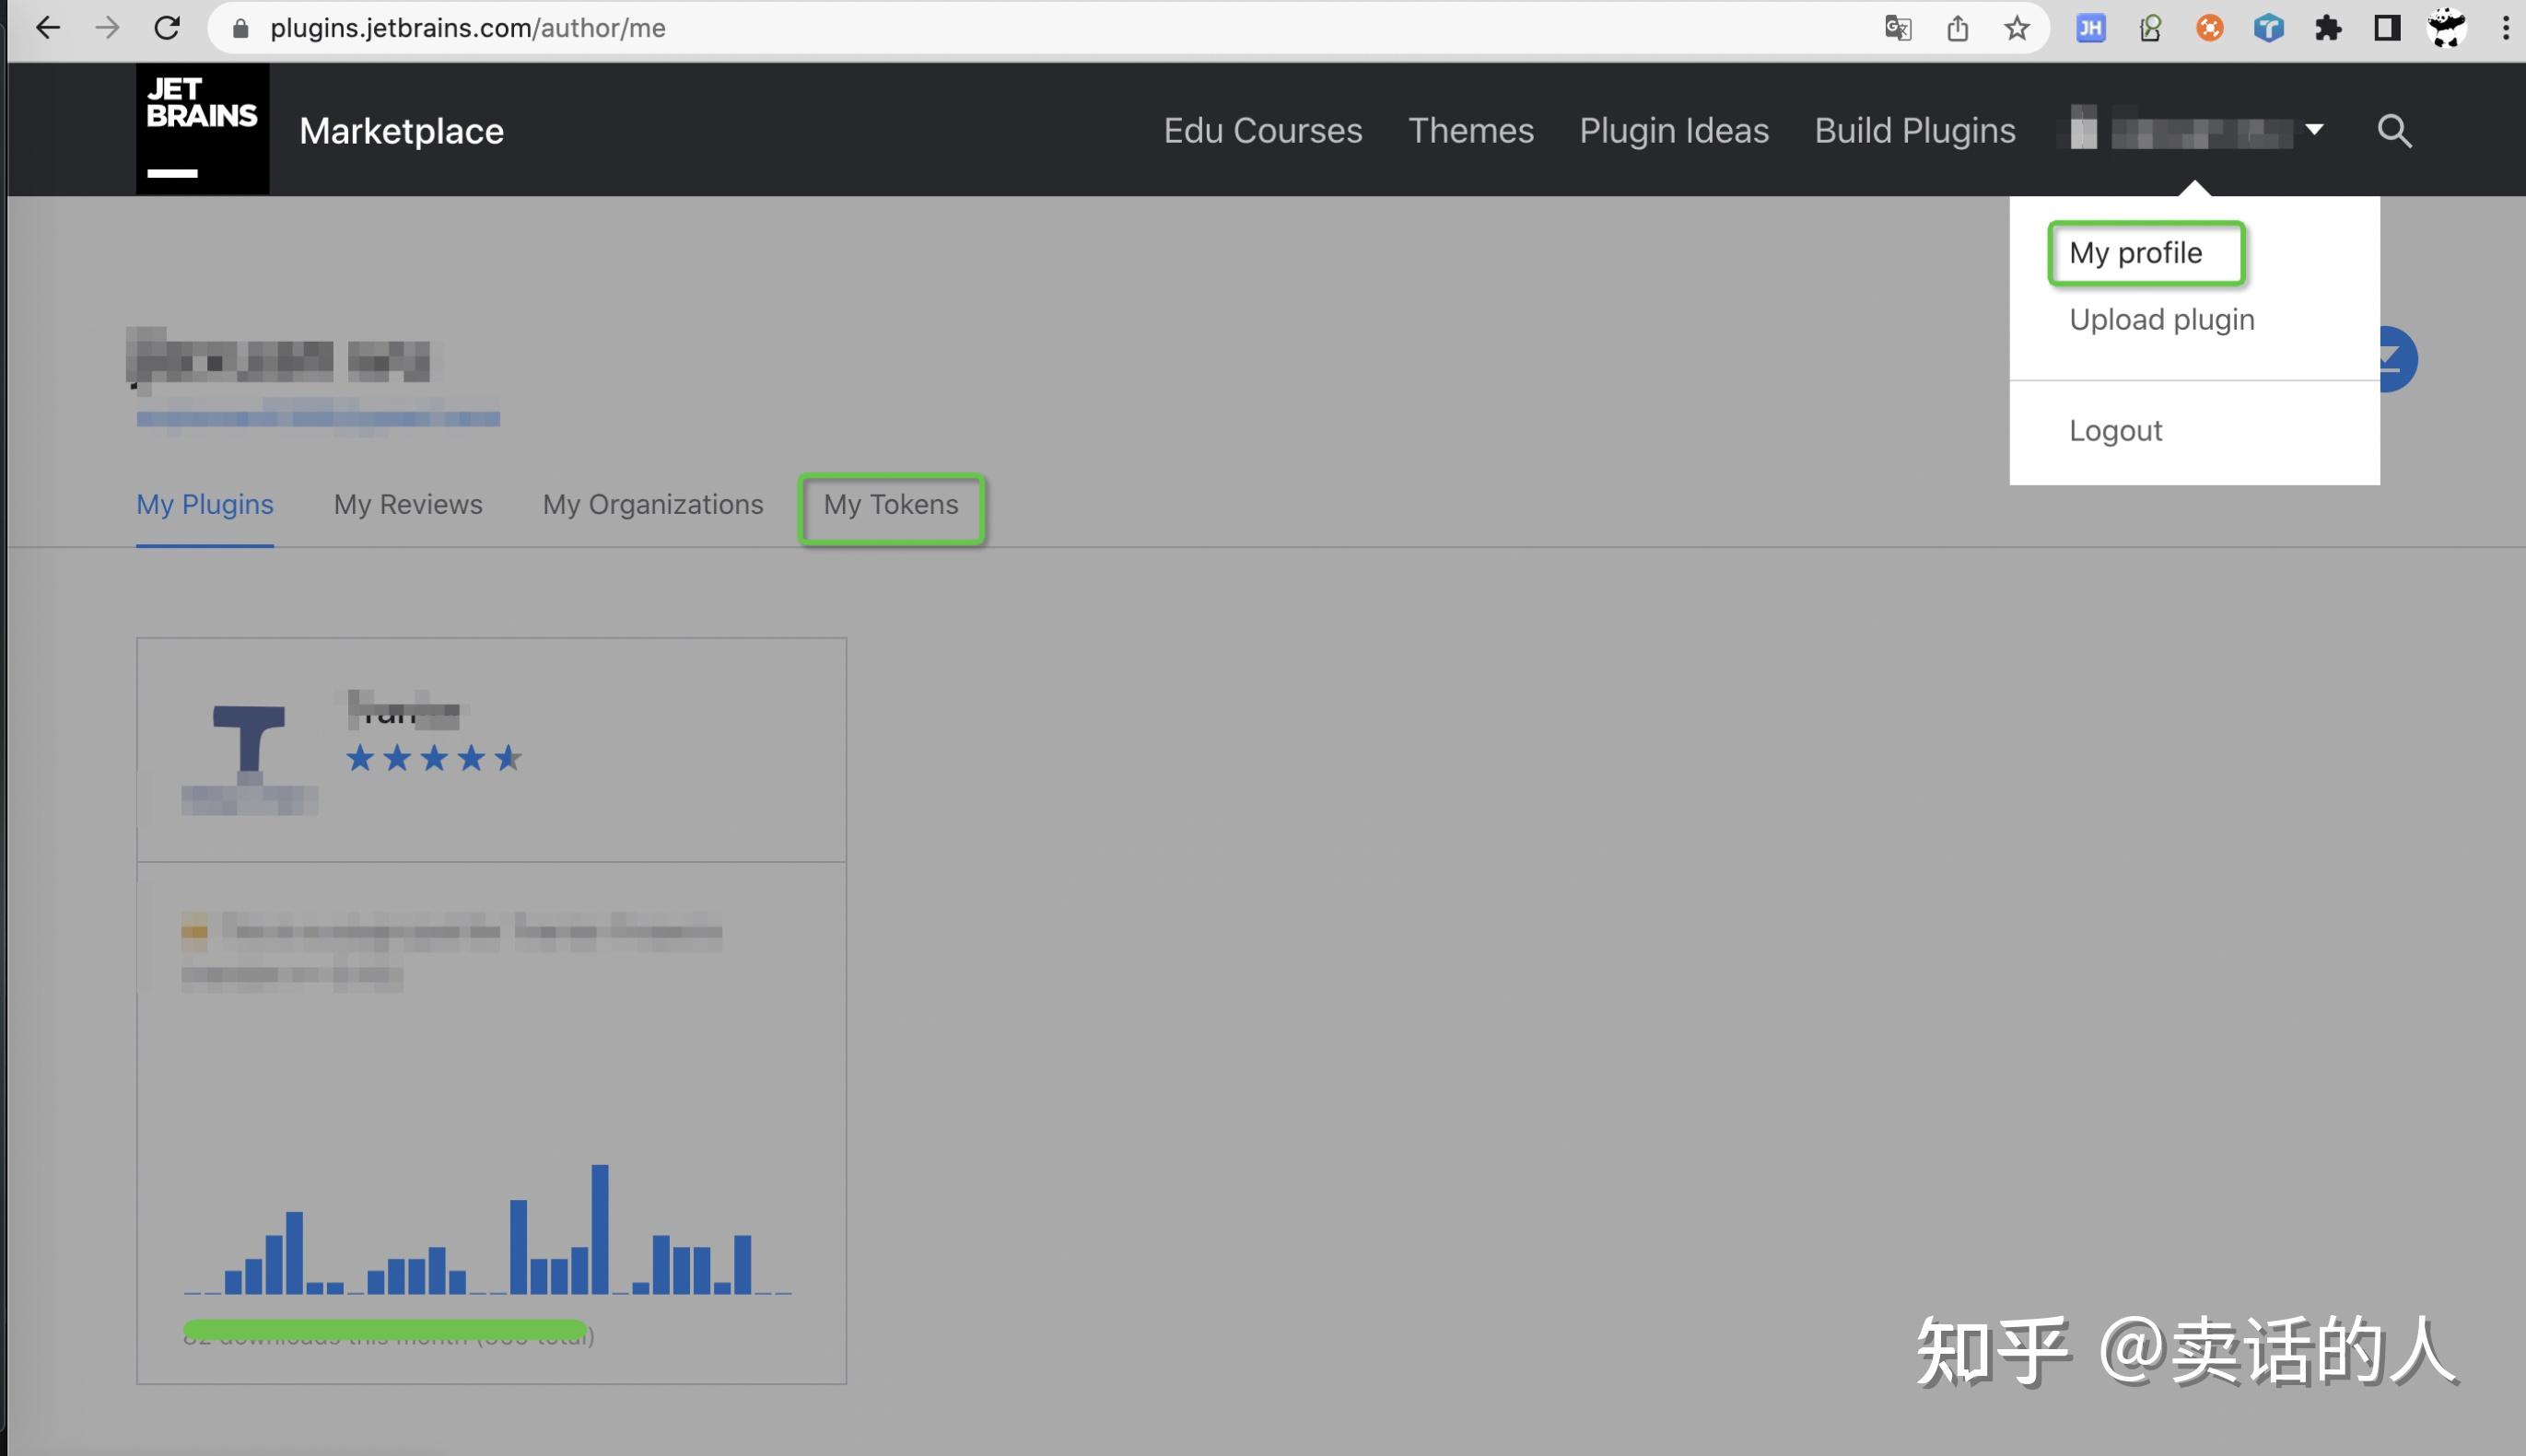Select My profile from the menu
The image size is (2526, 1456).
click(x=2135, y=253)
